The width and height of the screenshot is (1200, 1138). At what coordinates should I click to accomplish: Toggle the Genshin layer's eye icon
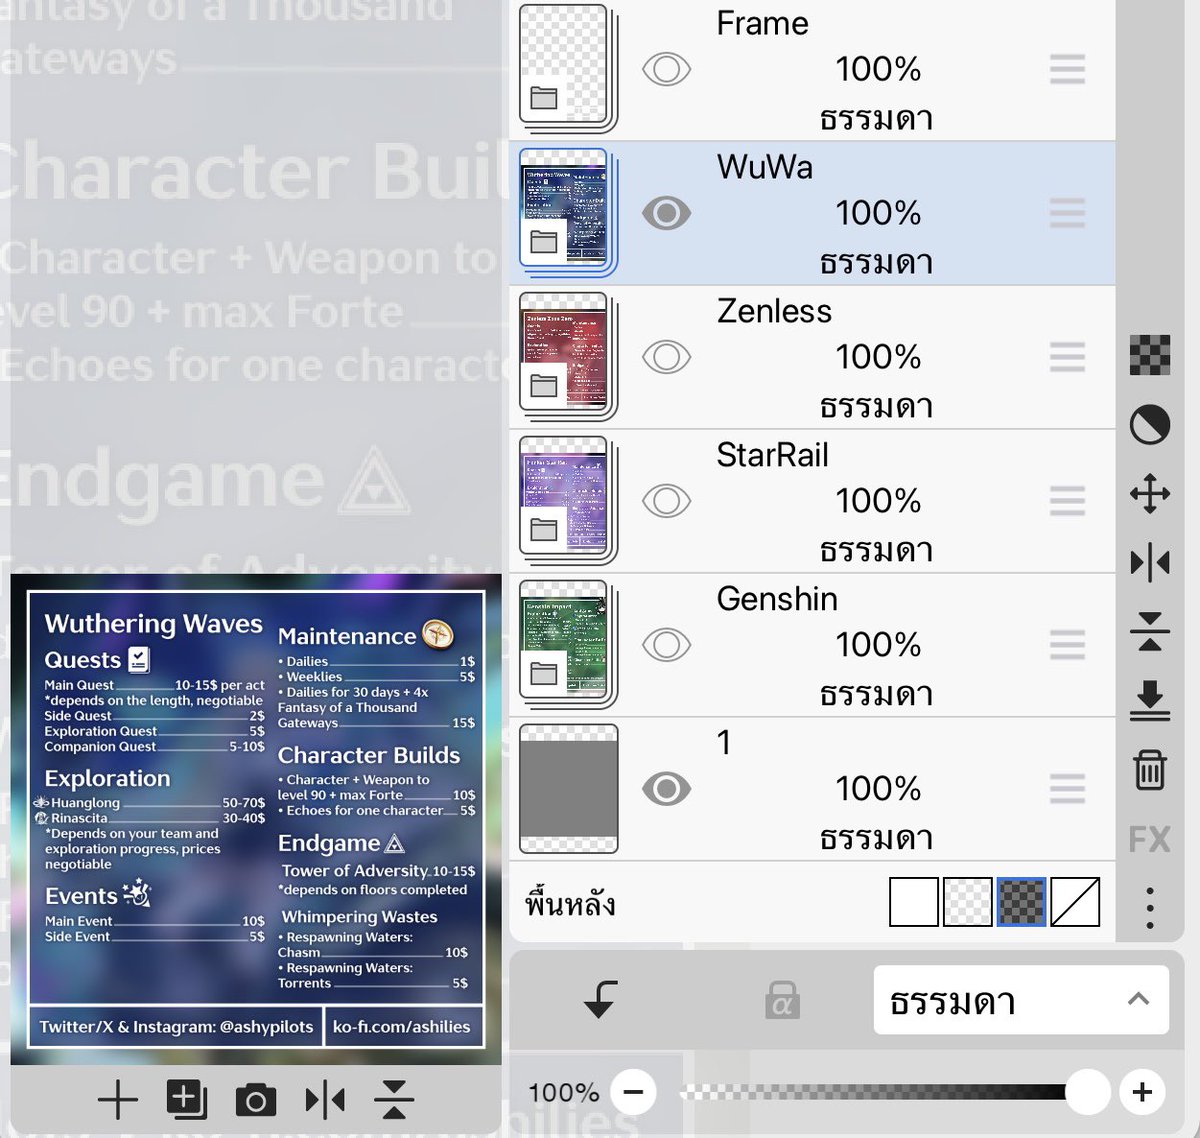pyautogui.click(x=666, y=645)
